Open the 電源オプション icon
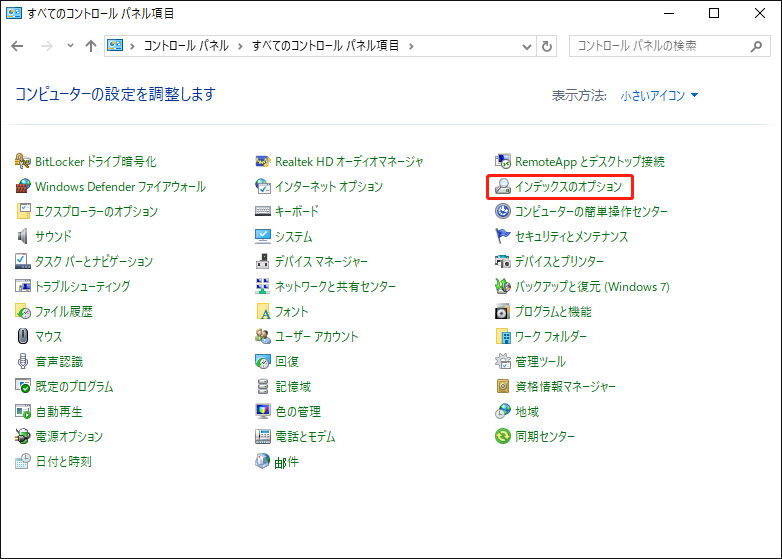This screenshot has height=559, width=782. tap(22, 436)
